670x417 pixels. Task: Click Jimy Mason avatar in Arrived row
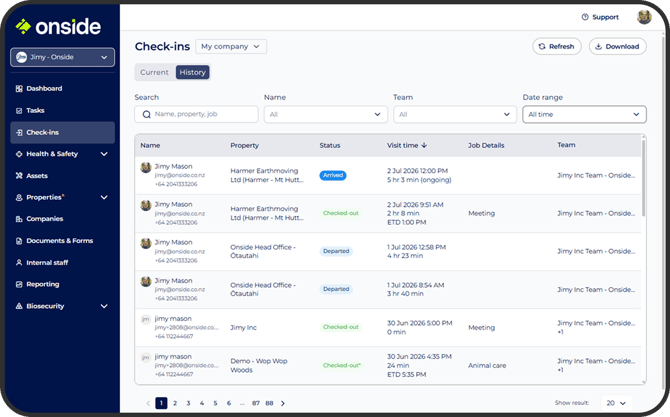click(146, 167)
